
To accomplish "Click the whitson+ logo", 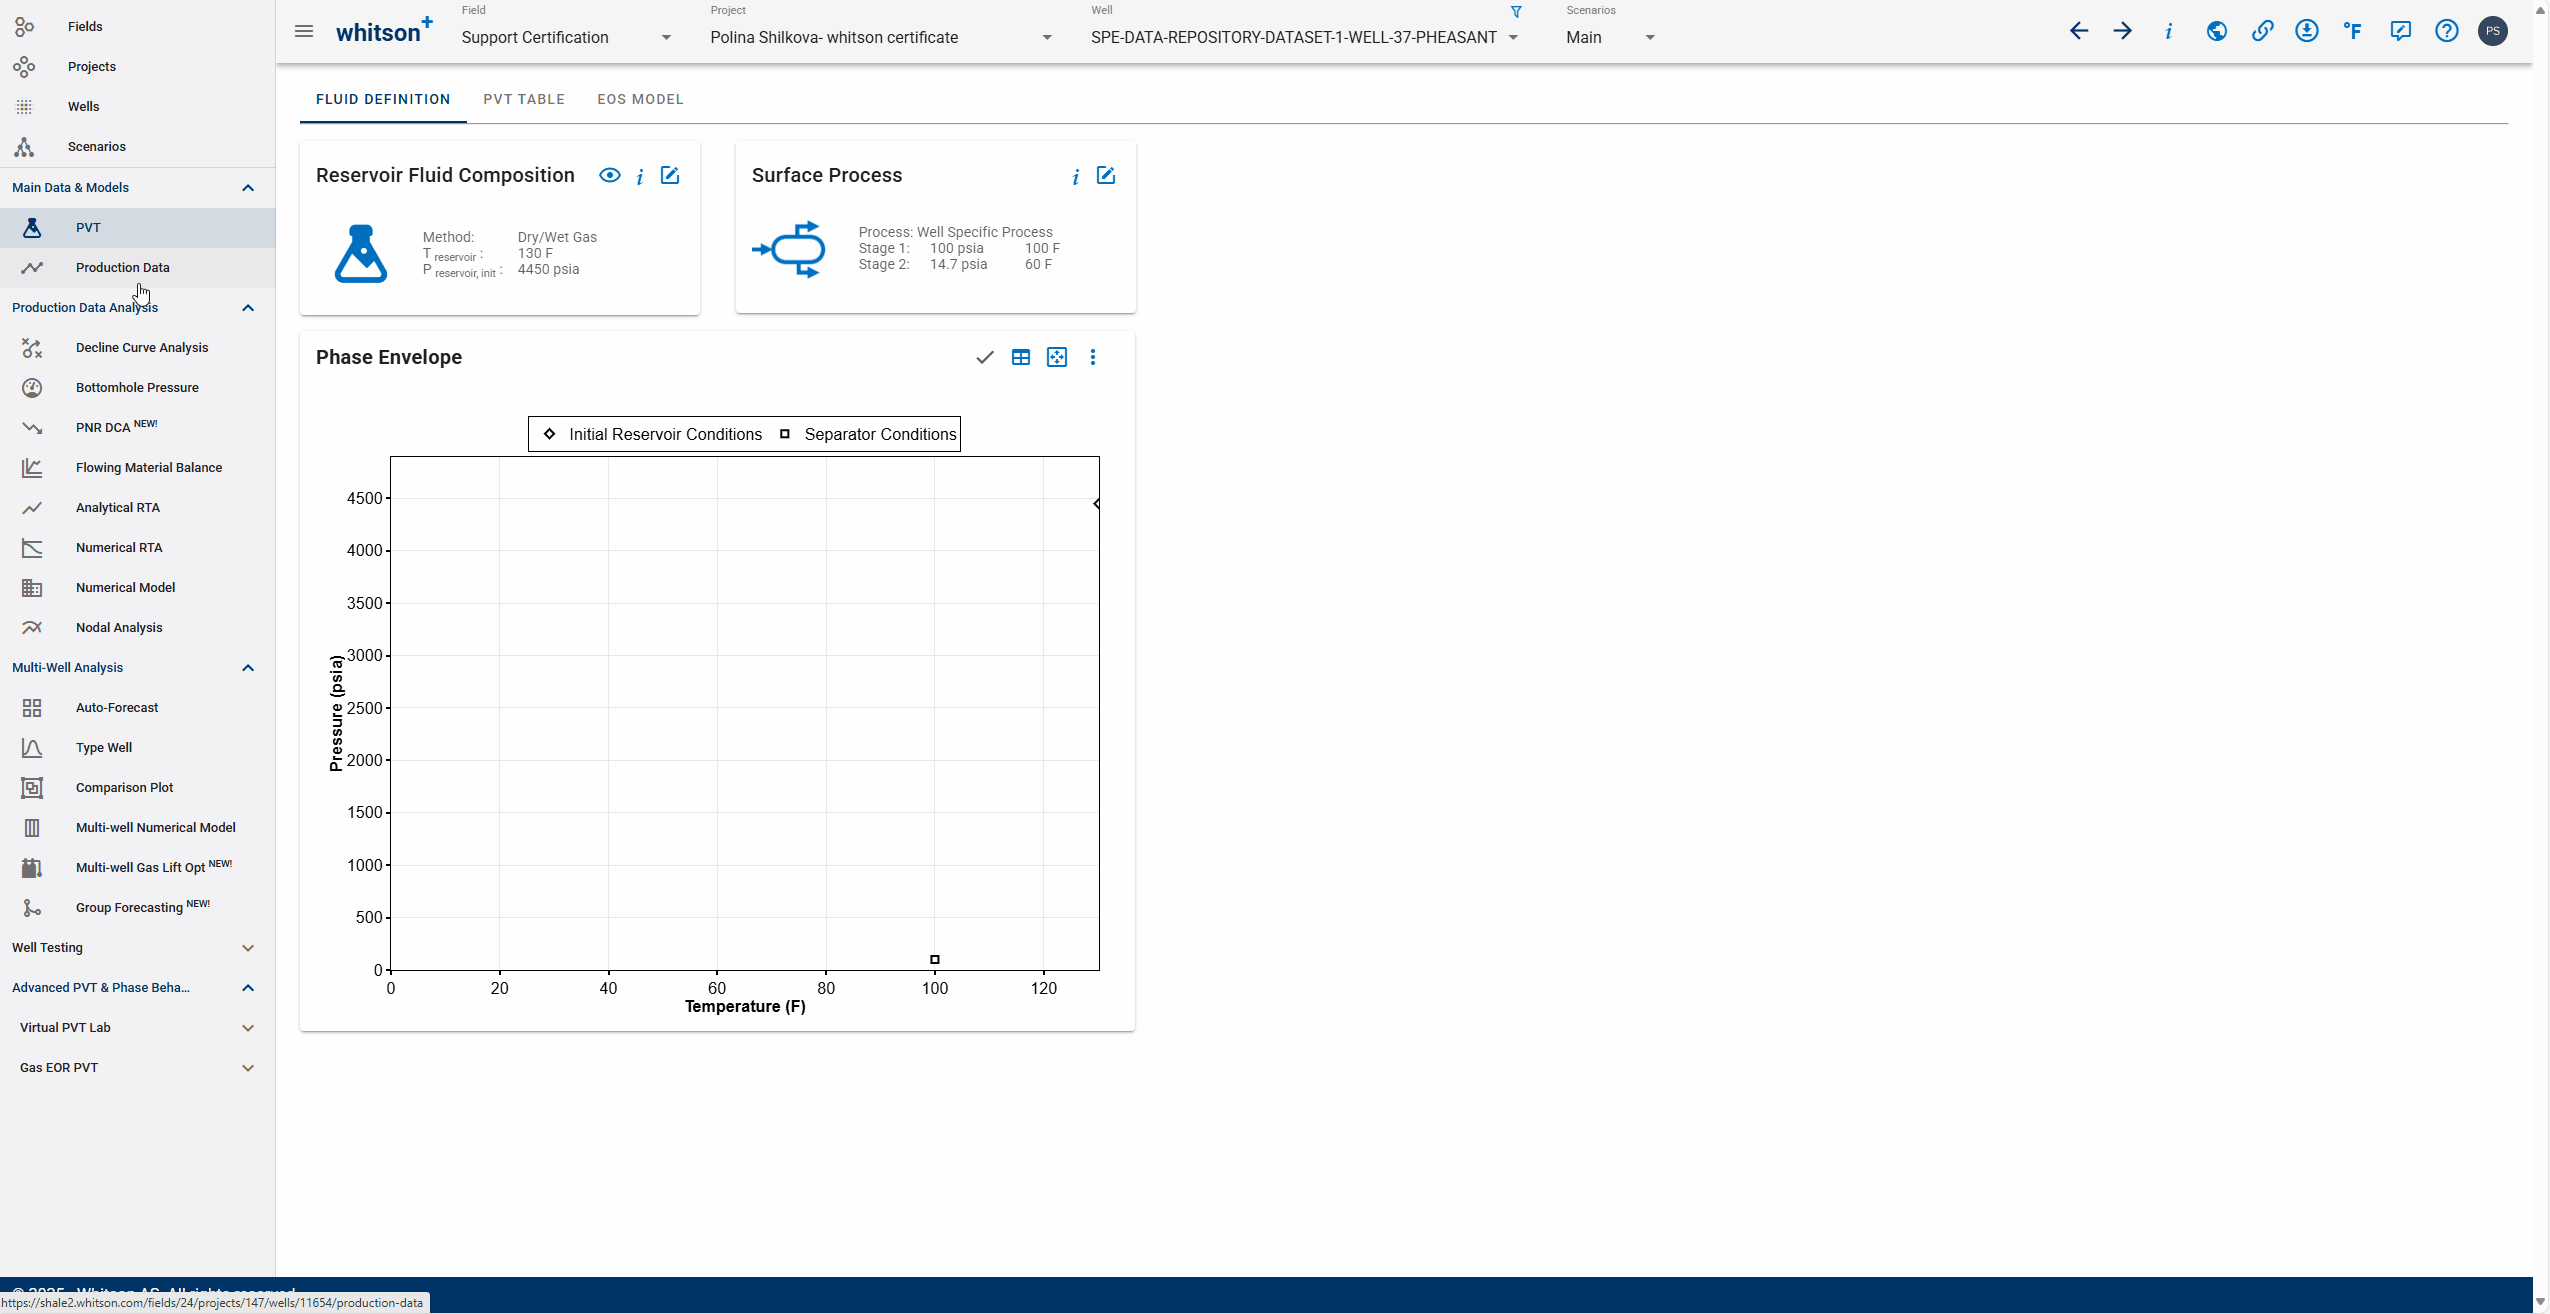I will [x=384, y=31].
